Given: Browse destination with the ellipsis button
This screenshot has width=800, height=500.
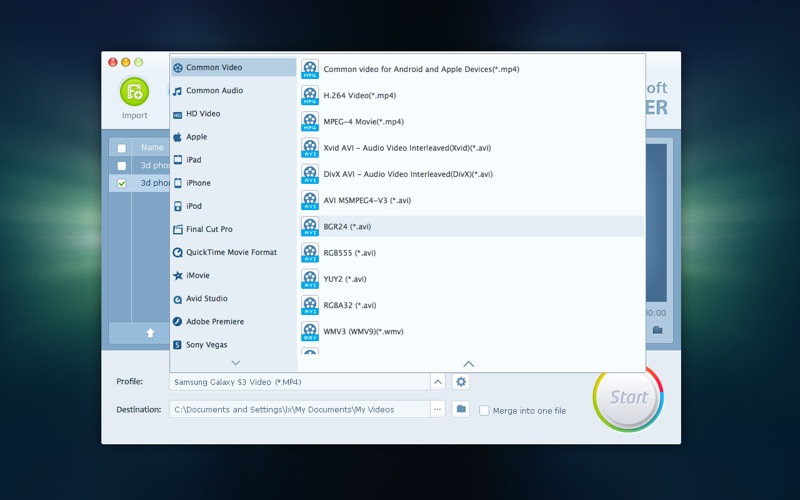Looking at the screenshot, I should (x=438, y=409).
